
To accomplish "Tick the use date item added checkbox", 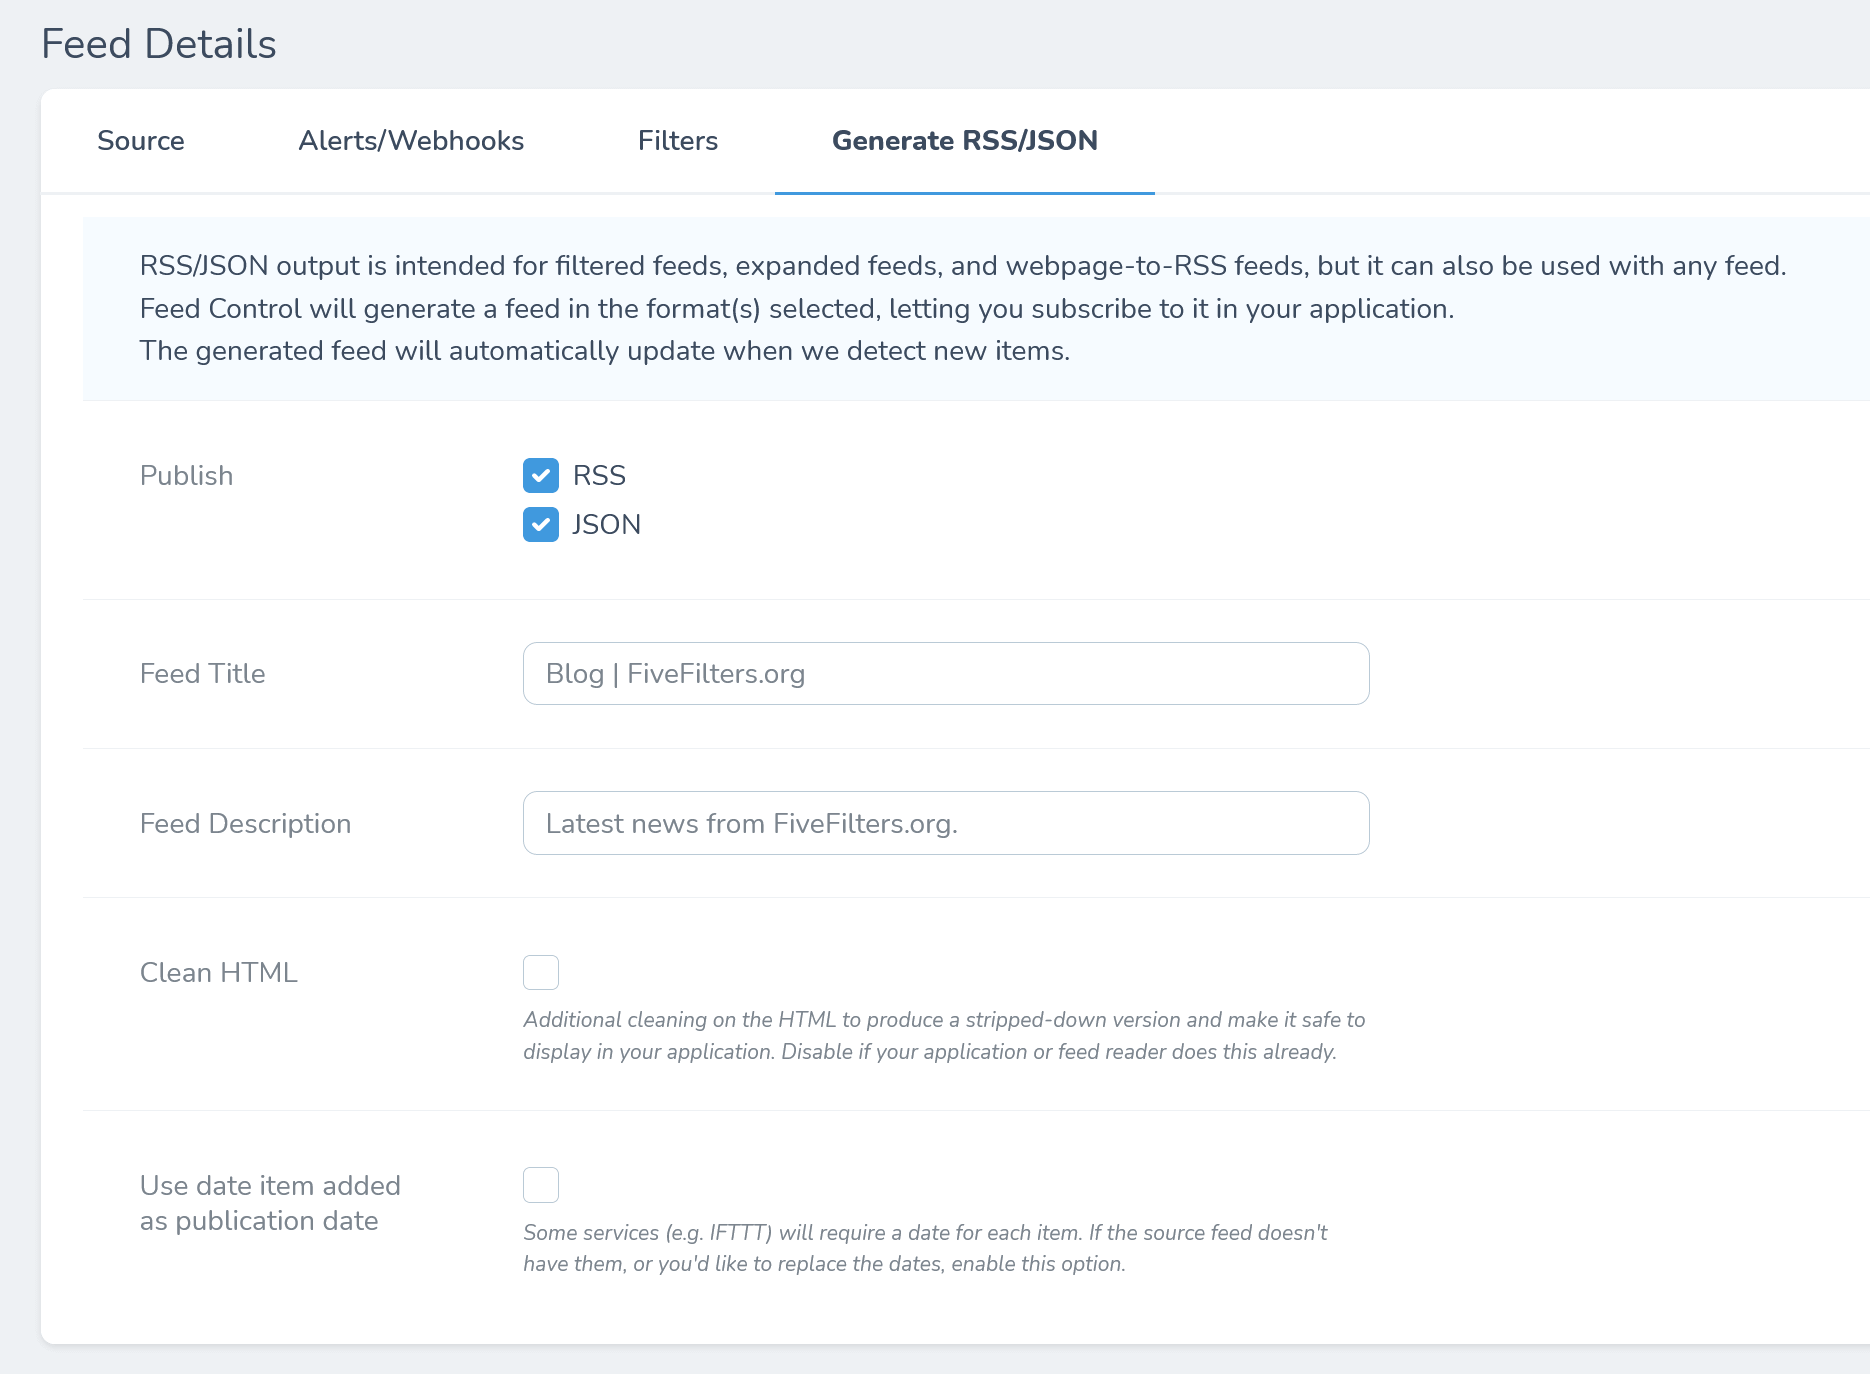I will (541, 1185).
